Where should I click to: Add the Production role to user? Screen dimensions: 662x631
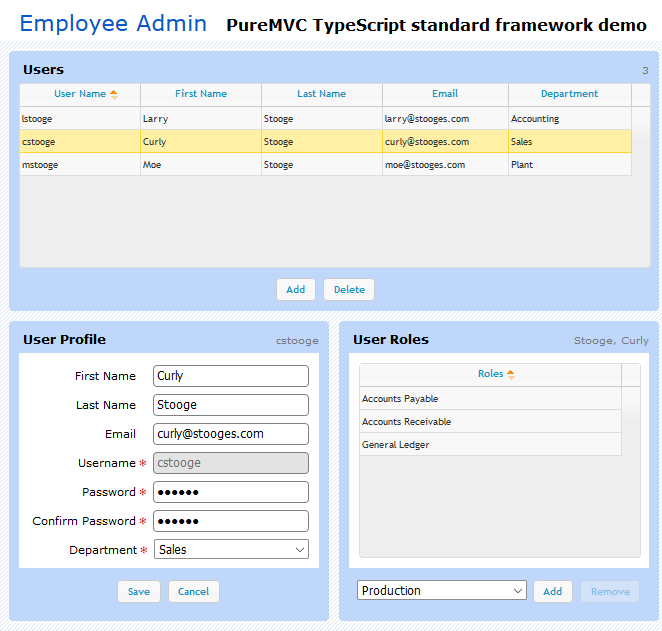click(x=553, y=591)
